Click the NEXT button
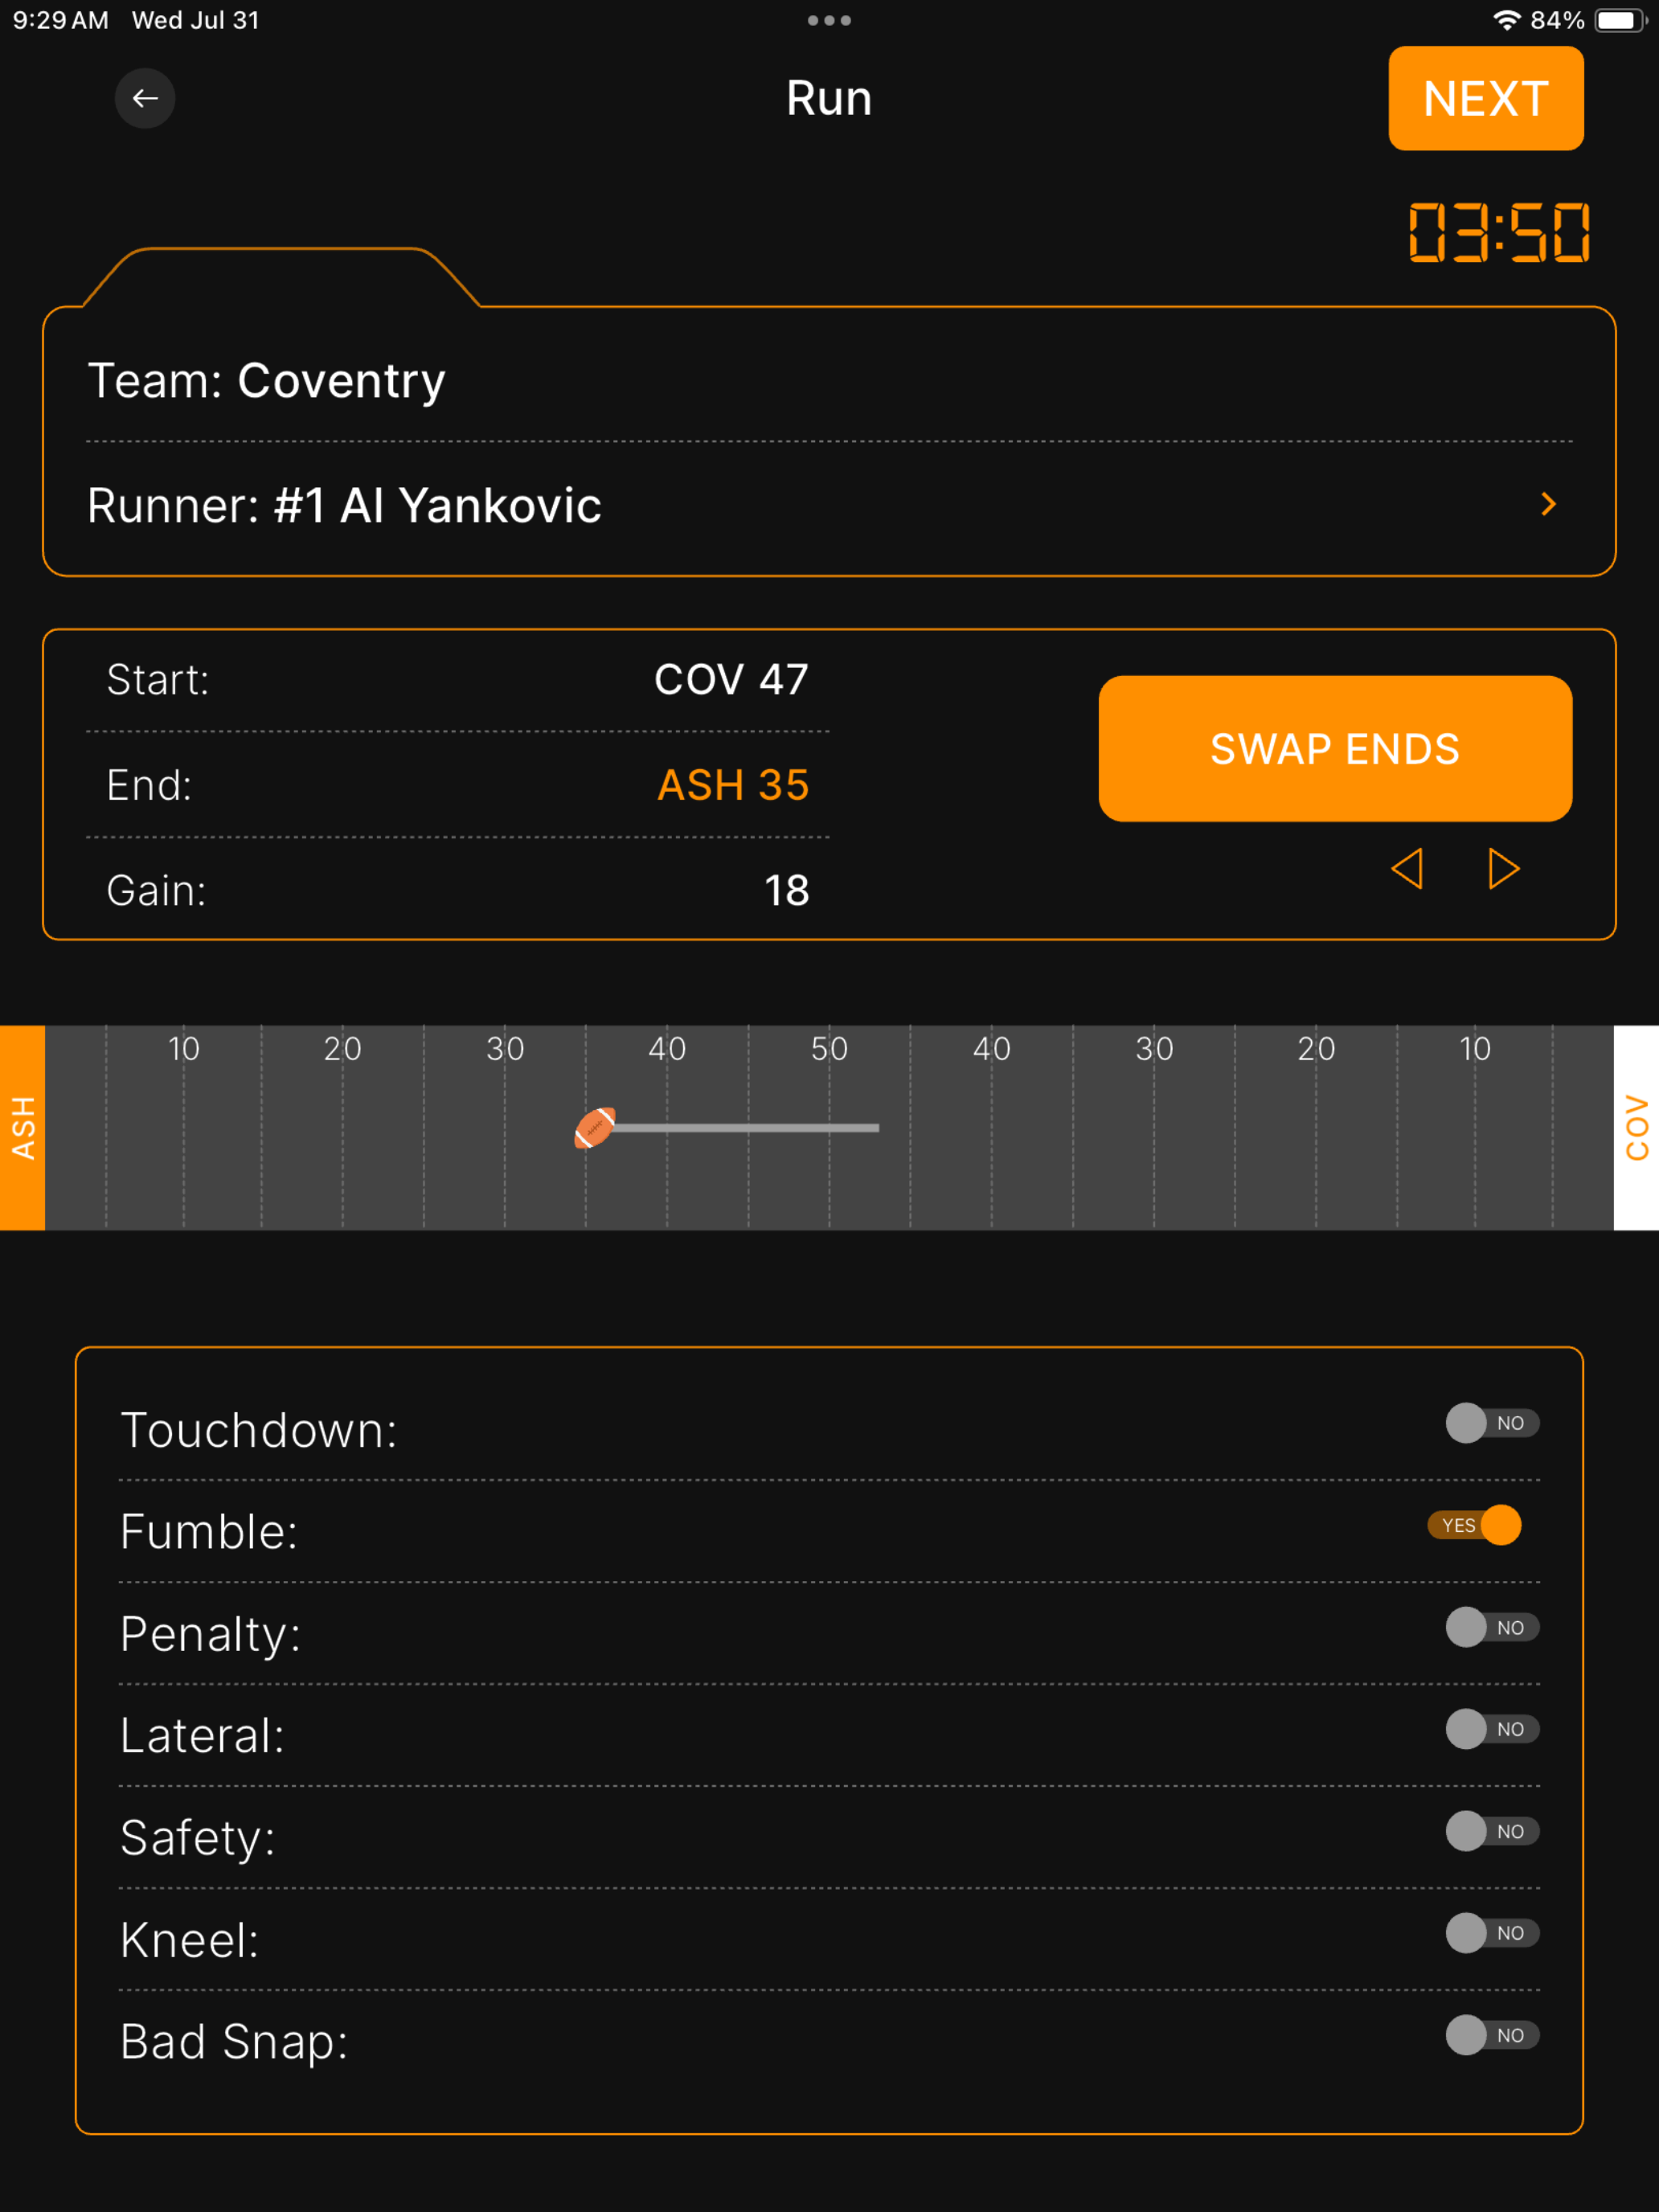 click(1485, 98)
